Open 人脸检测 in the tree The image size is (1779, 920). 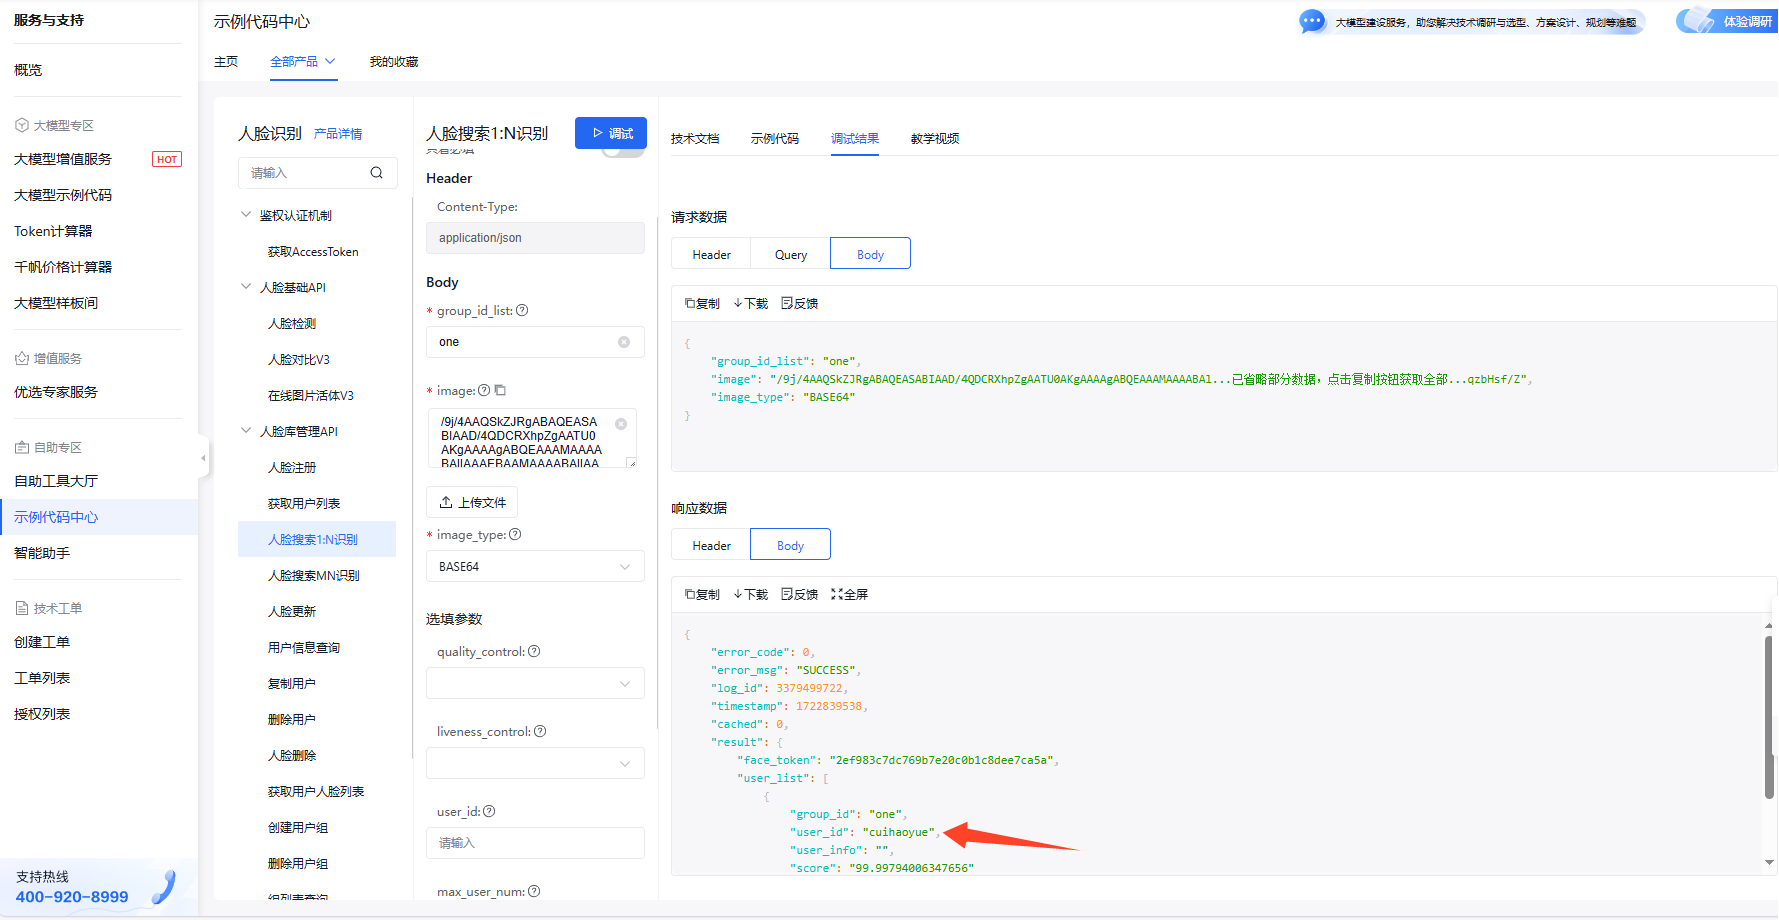point(292,324)
